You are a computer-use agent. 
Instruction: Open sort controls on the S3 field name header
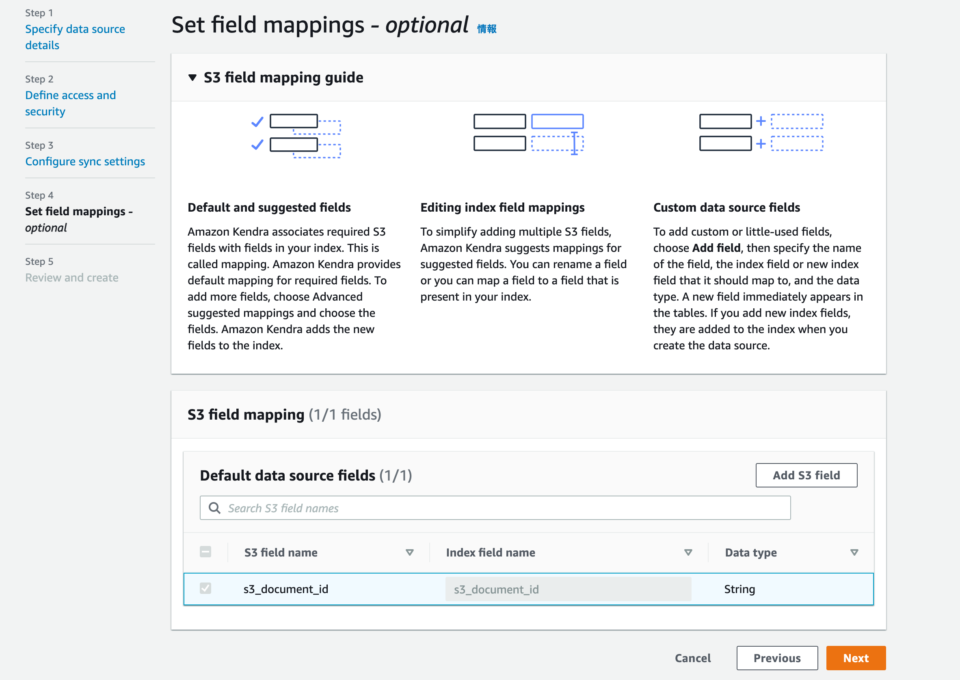pos(410,552)
